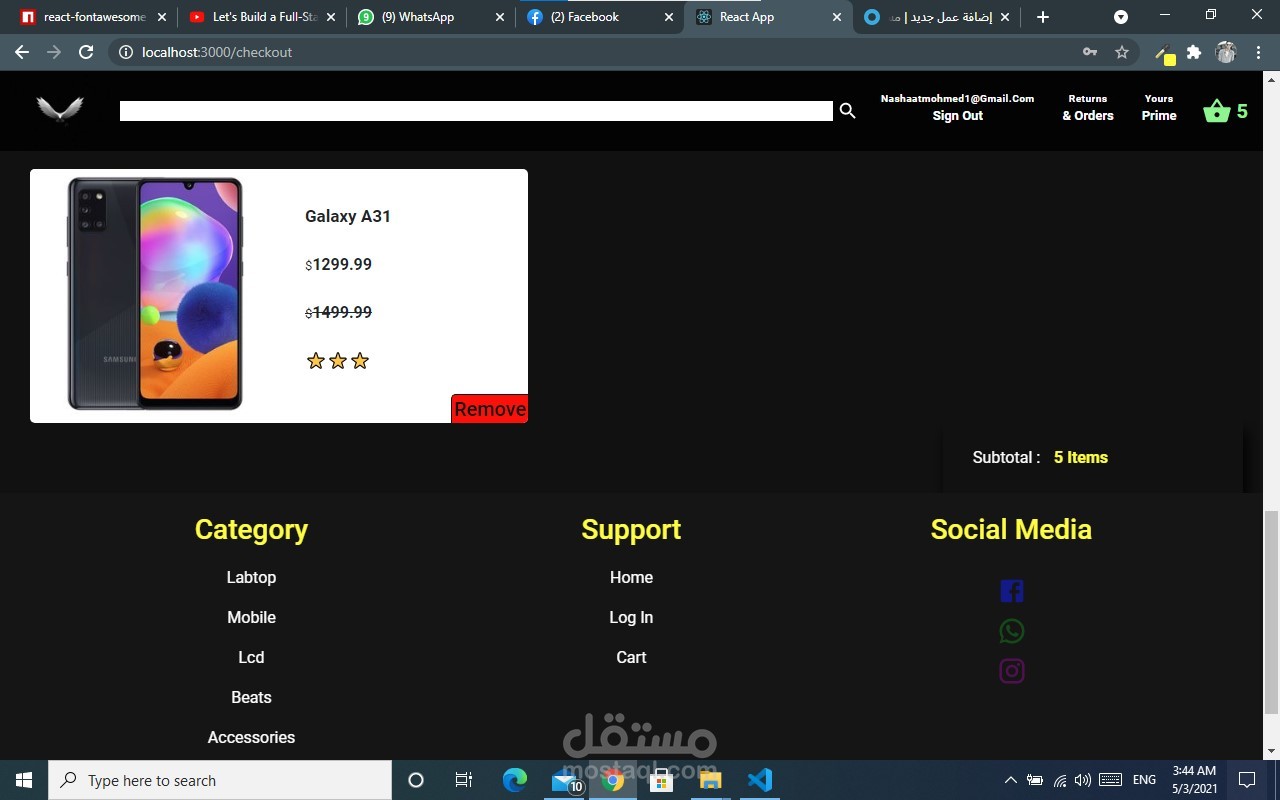Viewport: 1280px width, 800px height.
Task: Open Task View on the taskbar
Action: click(464, 780)
